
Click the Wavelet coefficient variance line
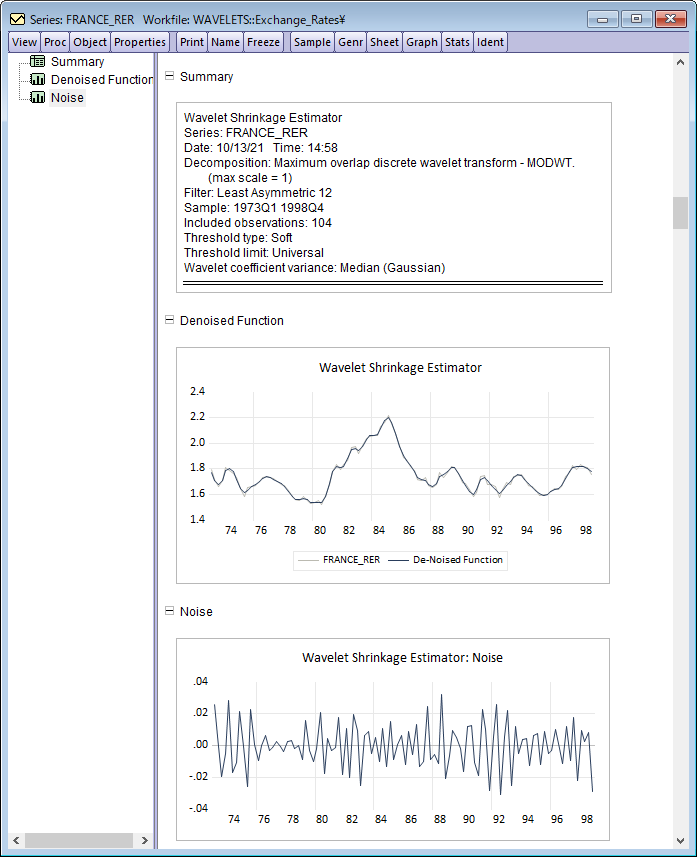point(314,268)
